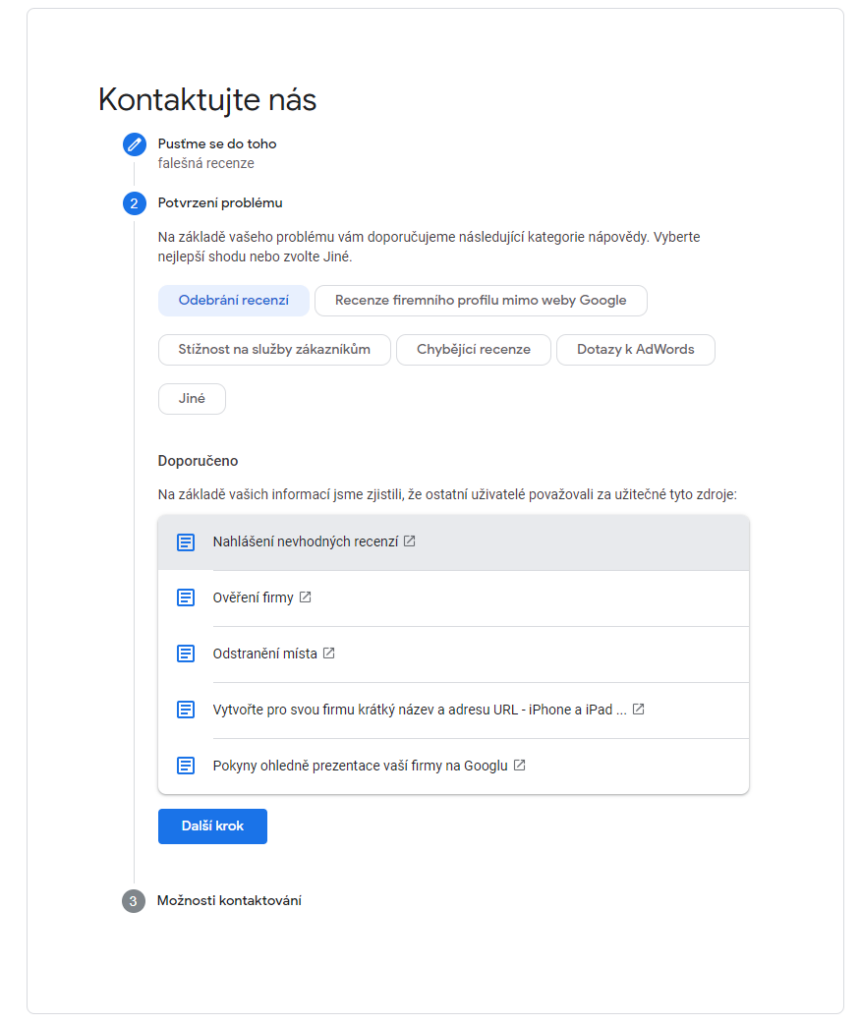Click the document icon next to 'Odstranění místa'
This screenshot has height=1024, width=860.
185,653
